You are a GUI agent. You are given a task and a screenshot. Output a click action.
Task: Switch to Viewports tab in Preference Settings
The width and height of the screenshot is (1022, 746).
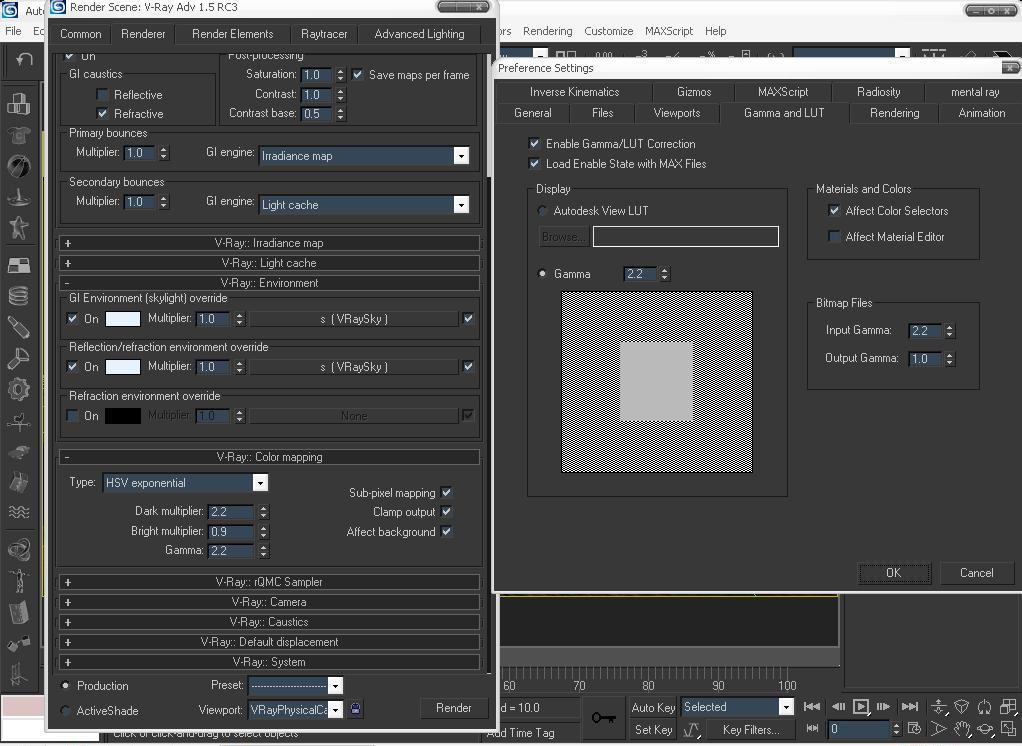[677, 113]
